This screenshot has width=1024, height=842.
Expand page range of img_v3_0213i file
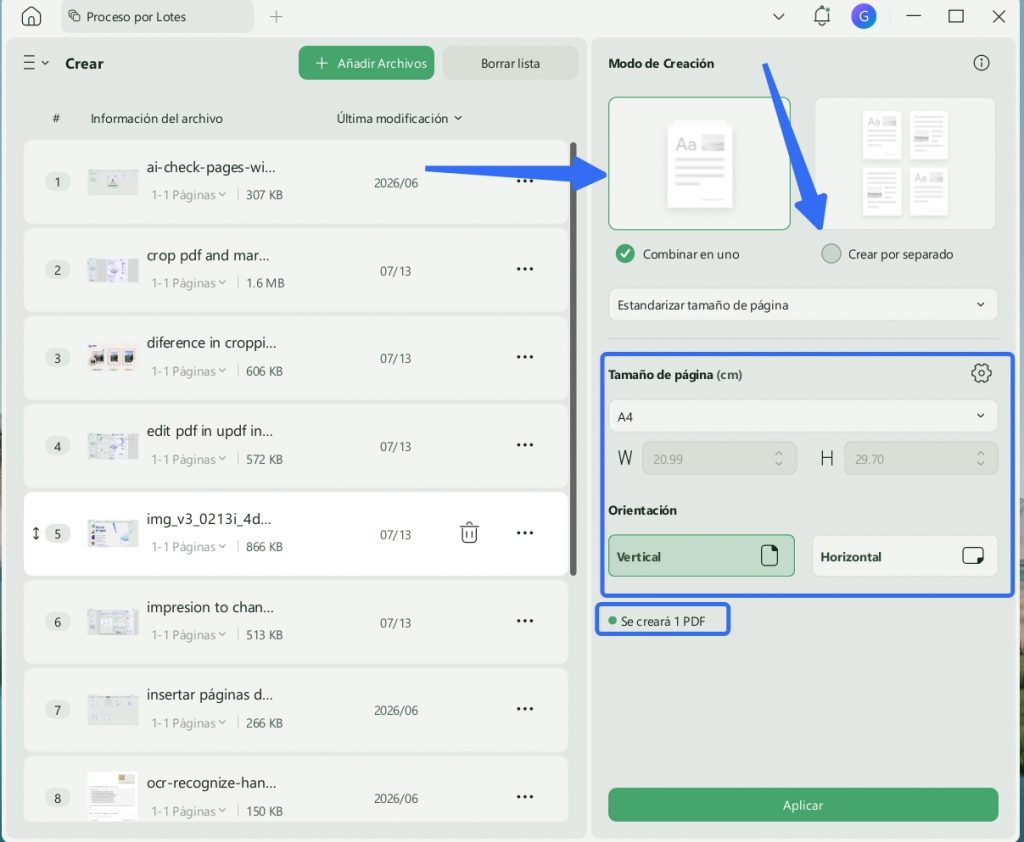189,547
